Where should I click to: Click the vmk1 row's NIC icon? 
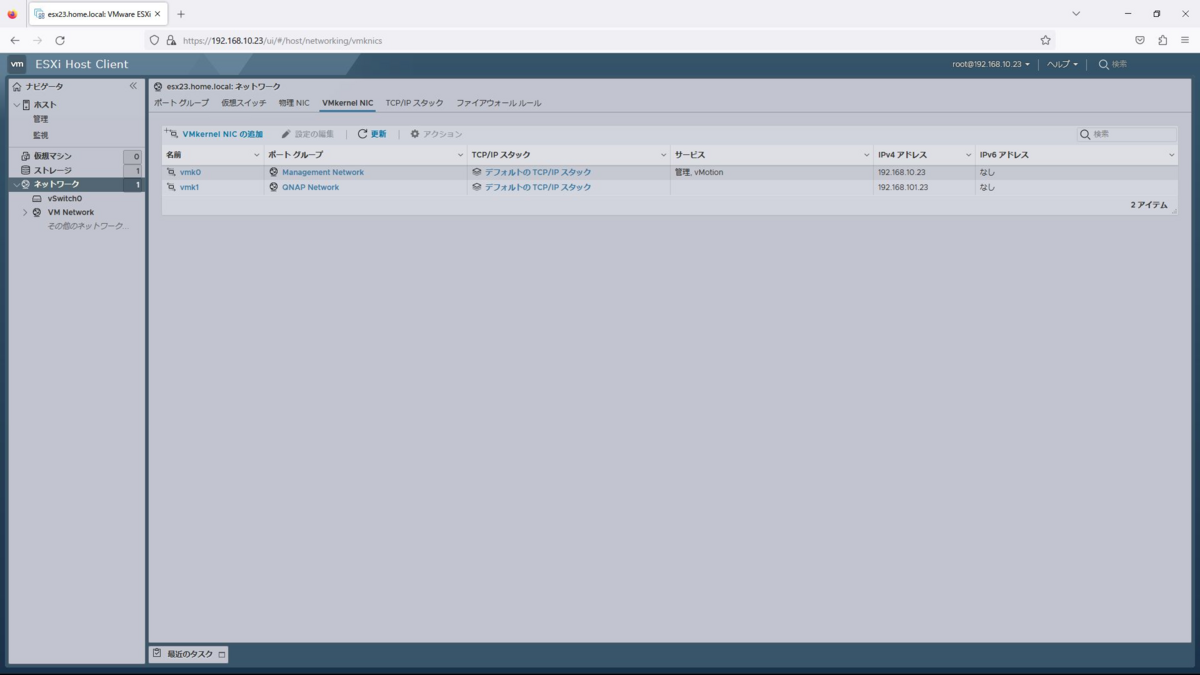(x=172, y=187)
